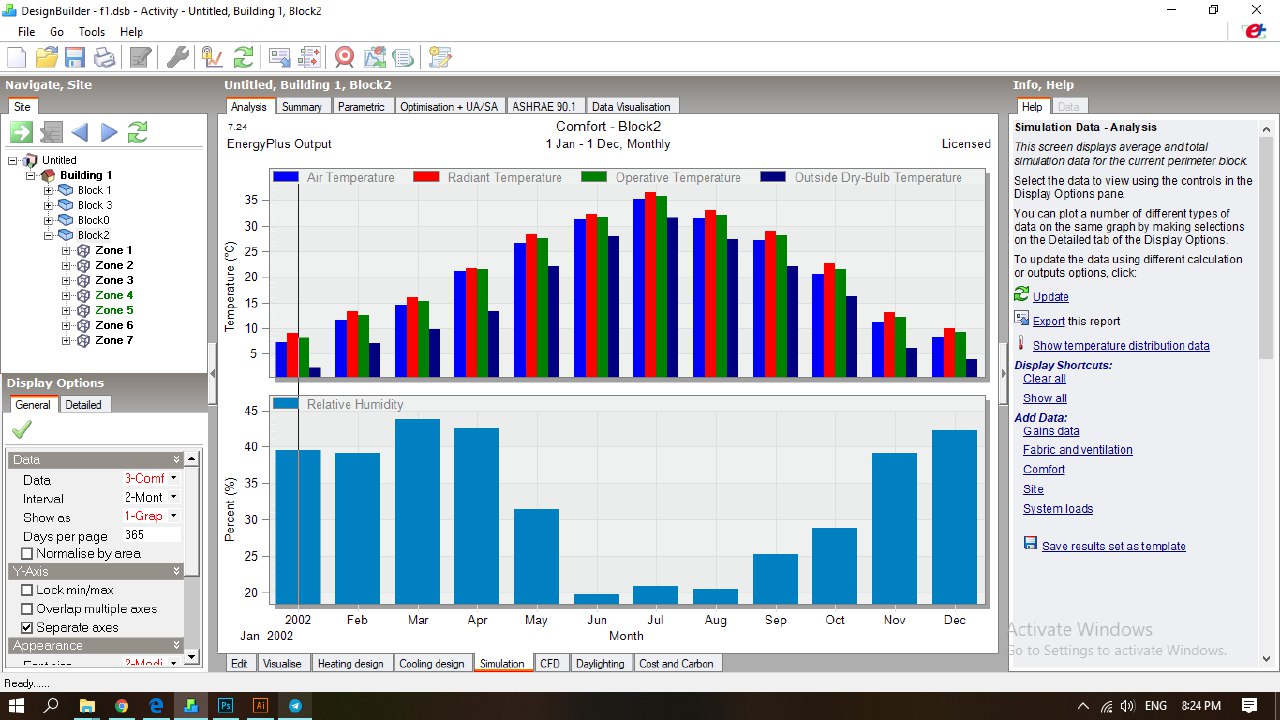Click the Print toolbar icon
This screenshot has width=1280, height=720.
point(105,57)
